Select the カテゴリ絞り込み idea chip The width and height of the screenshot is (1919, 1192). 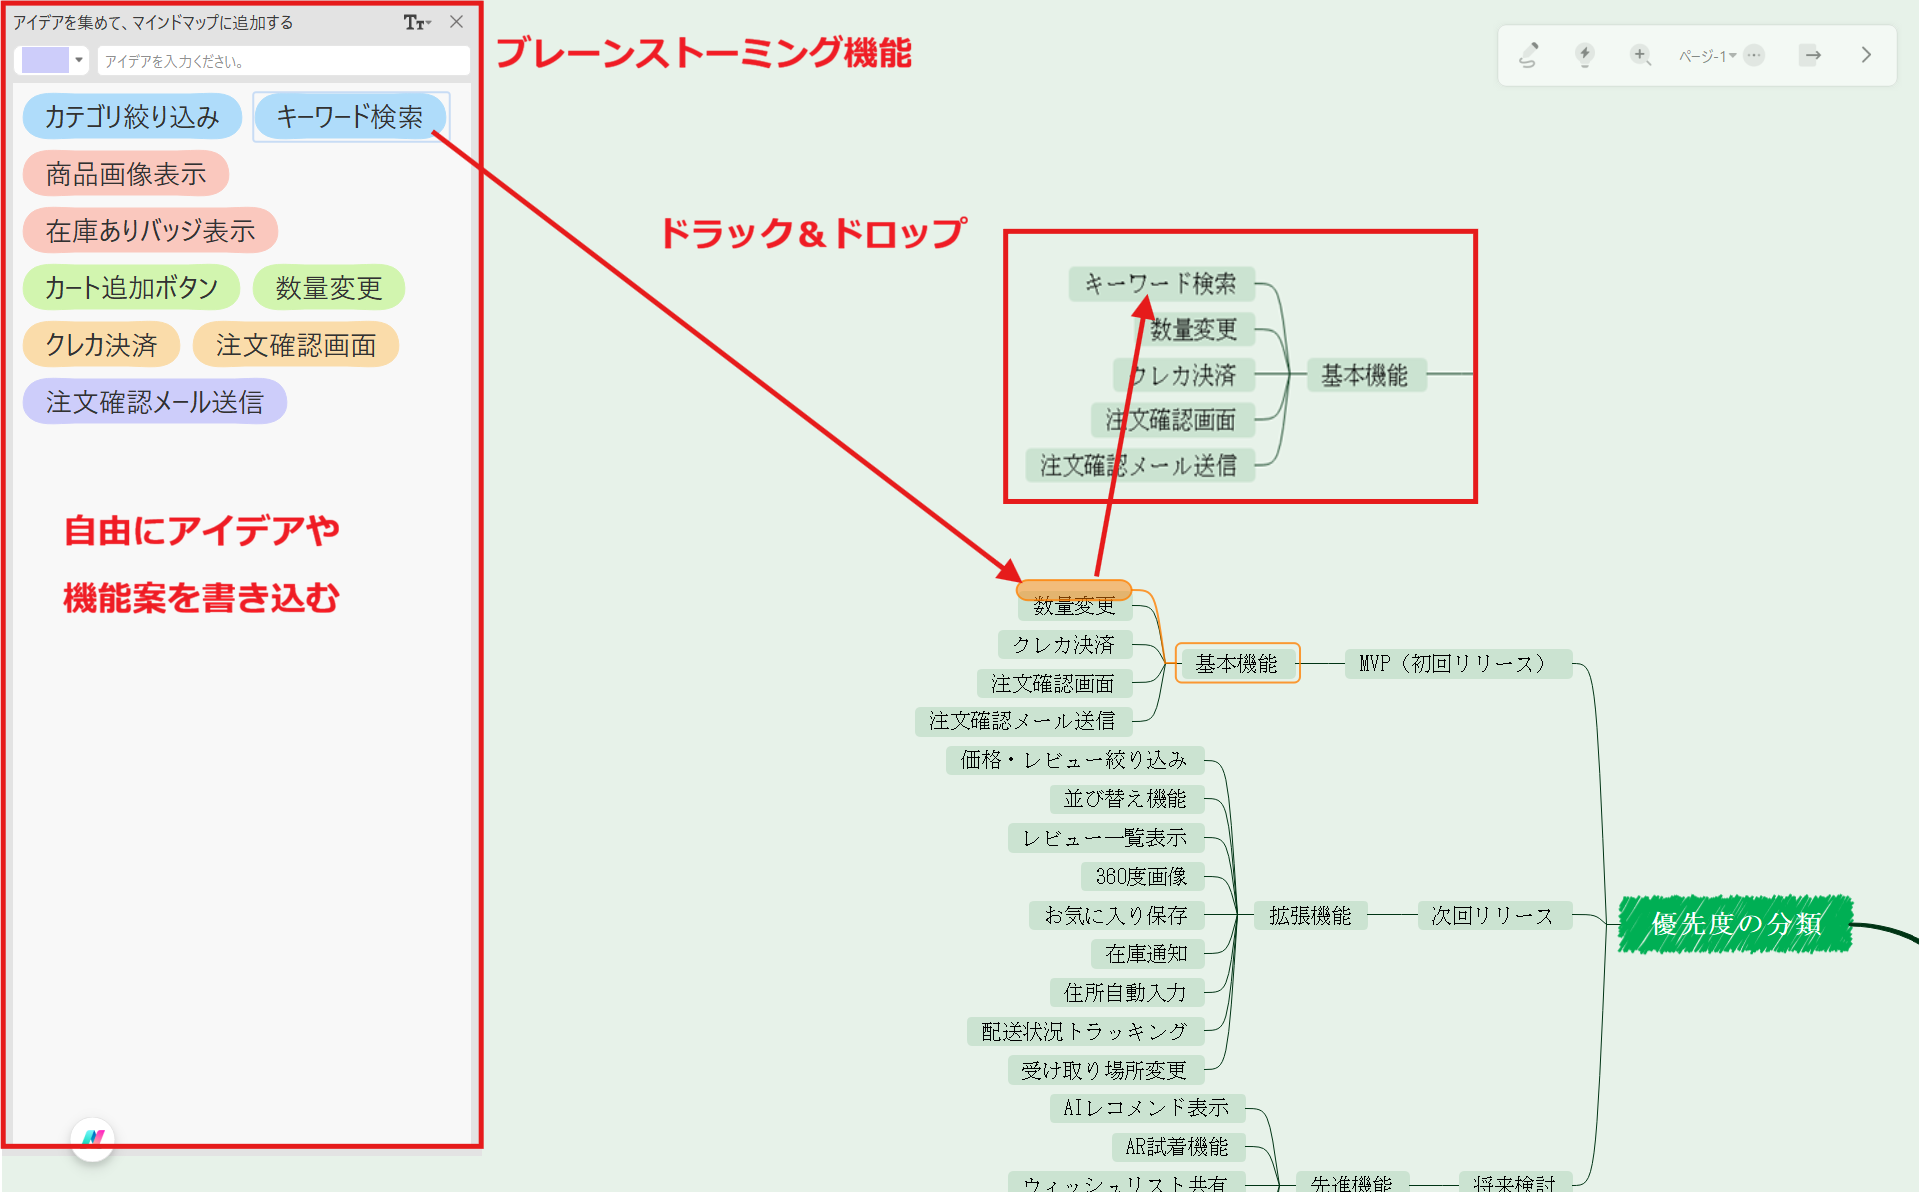click(x=132, y=117)
